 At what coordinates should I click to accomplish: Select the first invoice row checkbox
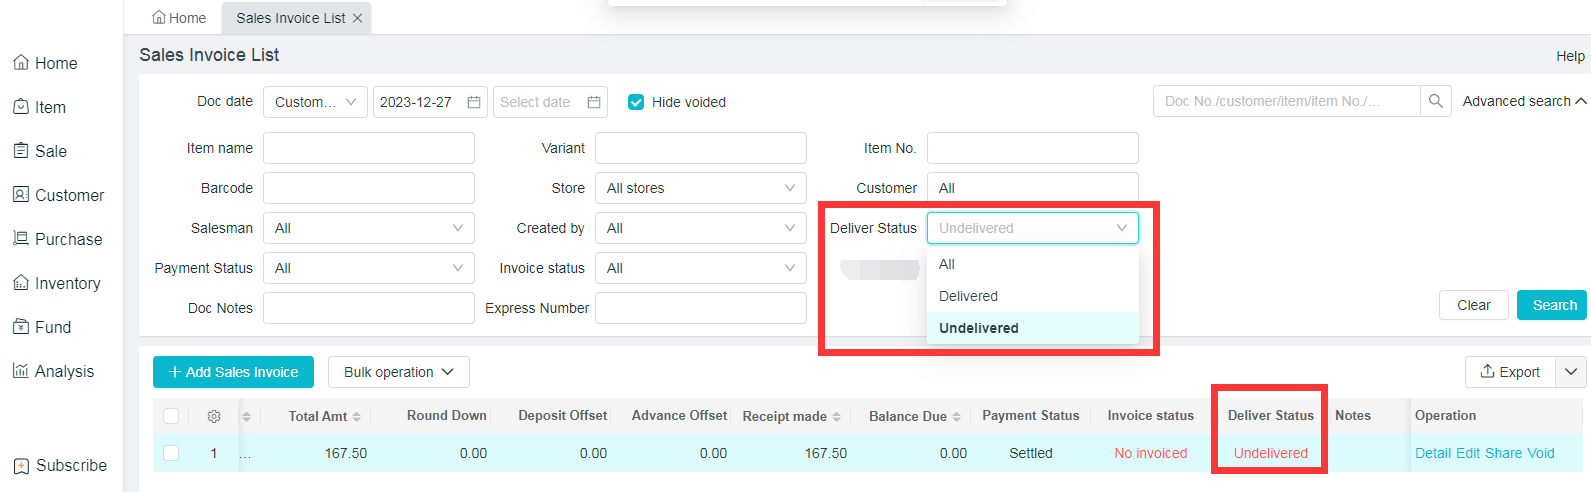[171, 453]
